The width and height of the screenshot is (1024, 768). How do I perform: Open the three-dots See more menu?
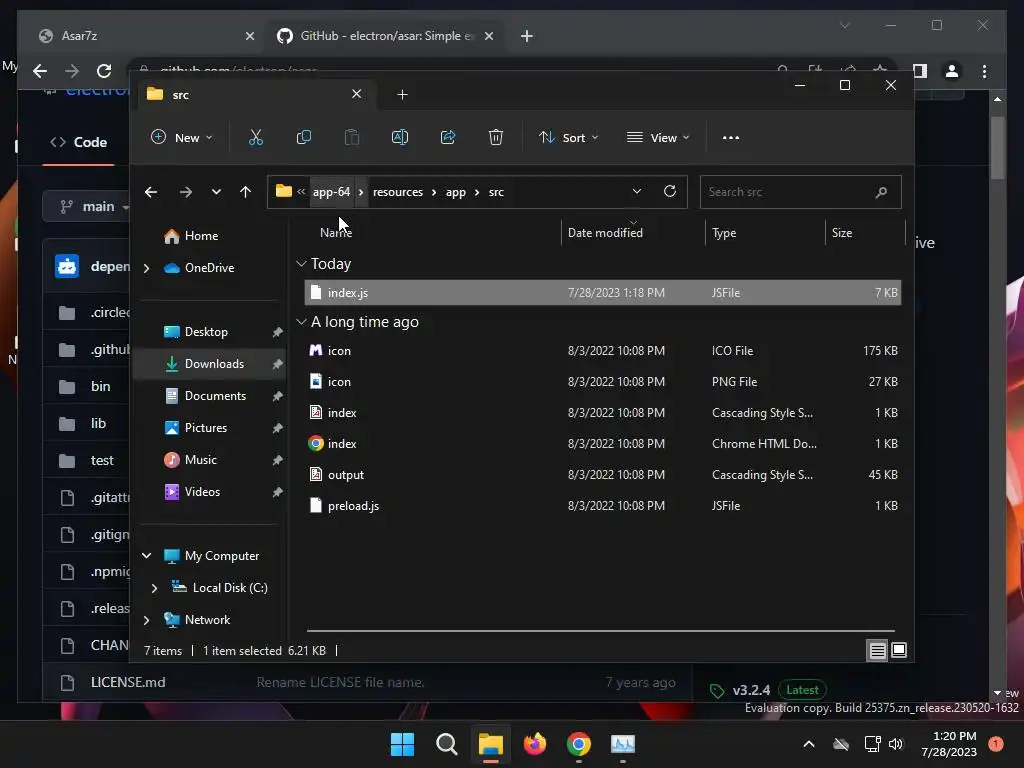(x=731, y=138)
